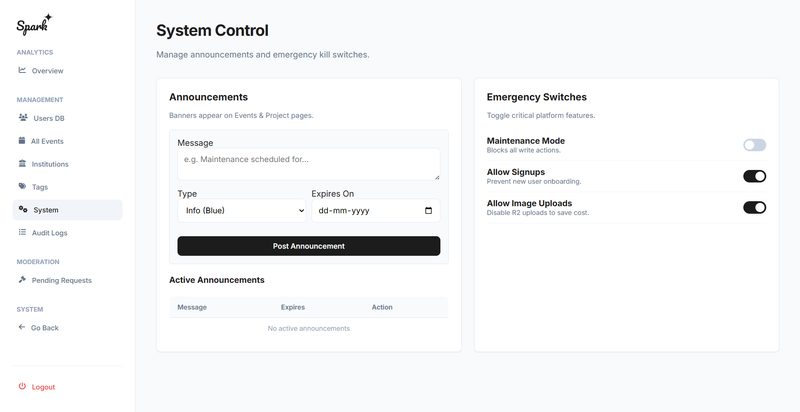Open the System menu item

(x=46, y=210)
